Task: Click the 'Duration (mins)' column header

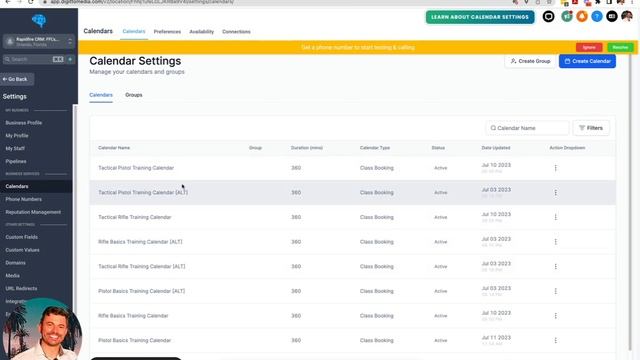Action: coord(307,148)
